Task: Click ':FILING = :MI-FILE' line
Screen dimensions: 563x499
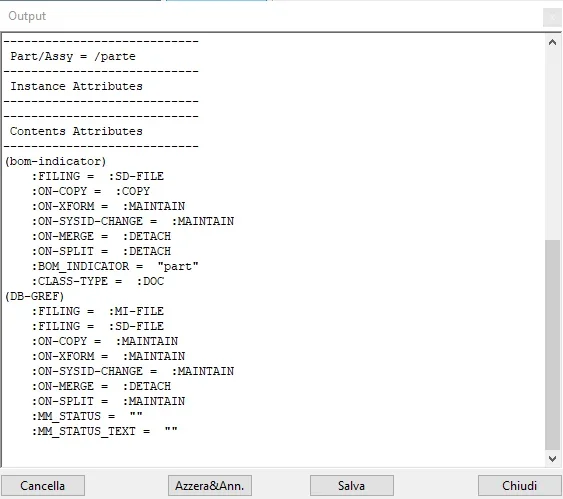Action: click(98, 311)
